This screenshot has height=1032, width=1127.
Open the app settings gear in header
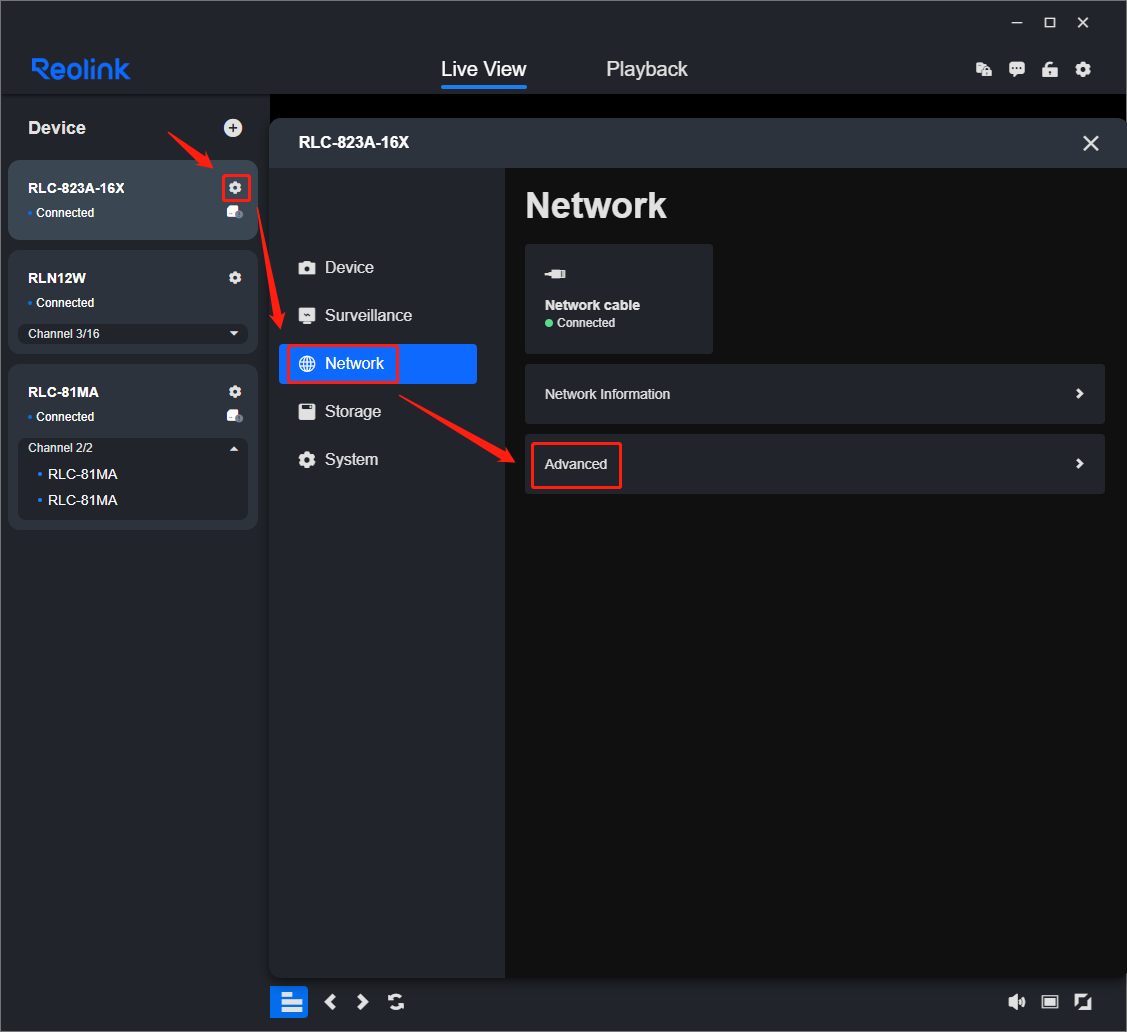coord(1082,69)
